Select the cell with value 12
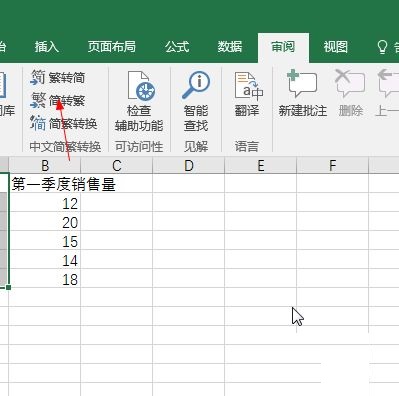 [45, 203]
